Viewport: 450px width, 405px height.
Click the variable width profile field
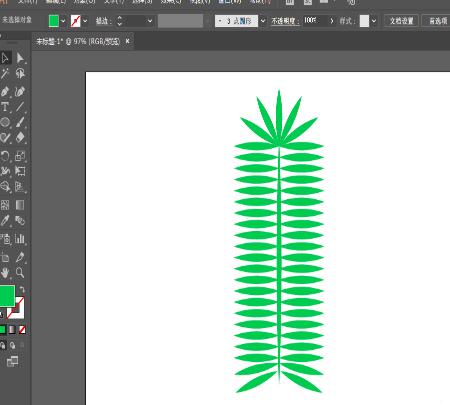click(180, 21)
